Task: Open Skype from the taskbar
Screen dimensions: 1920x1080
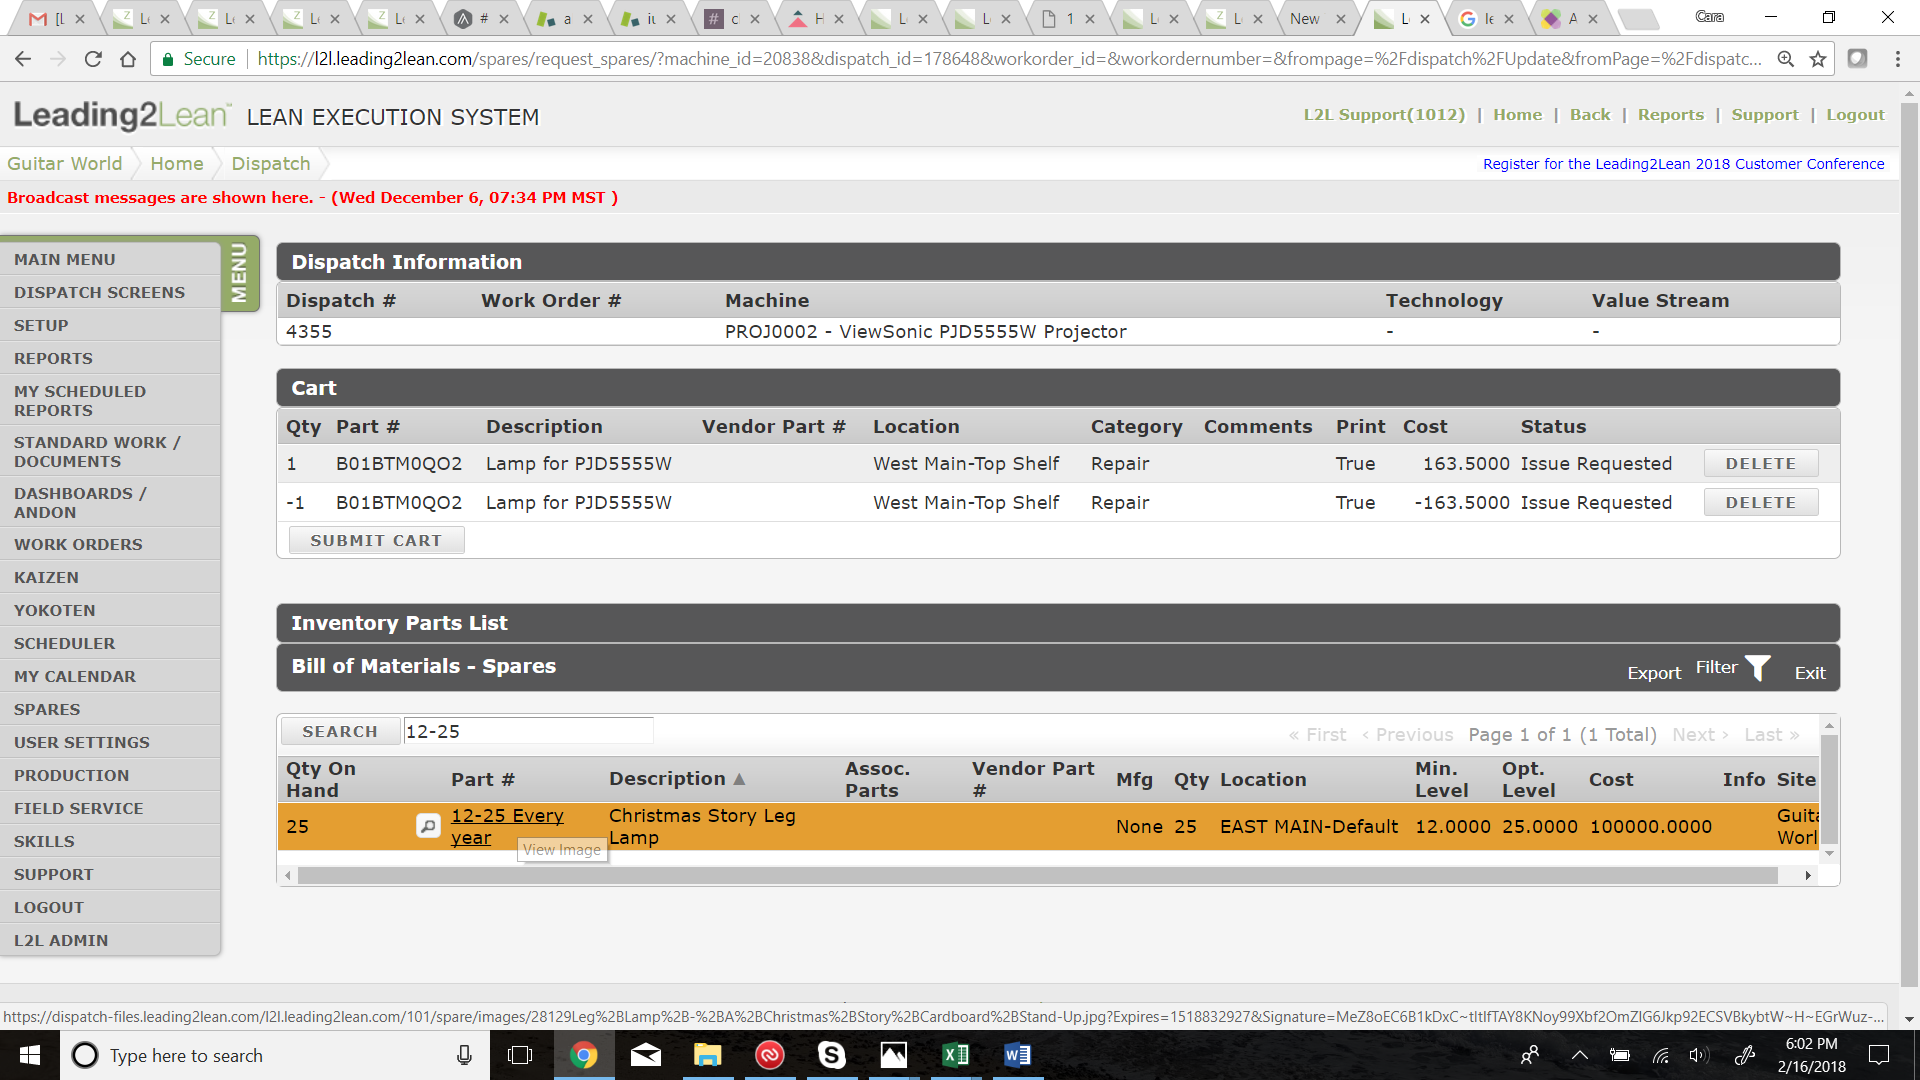Action: pos(831,1055)
